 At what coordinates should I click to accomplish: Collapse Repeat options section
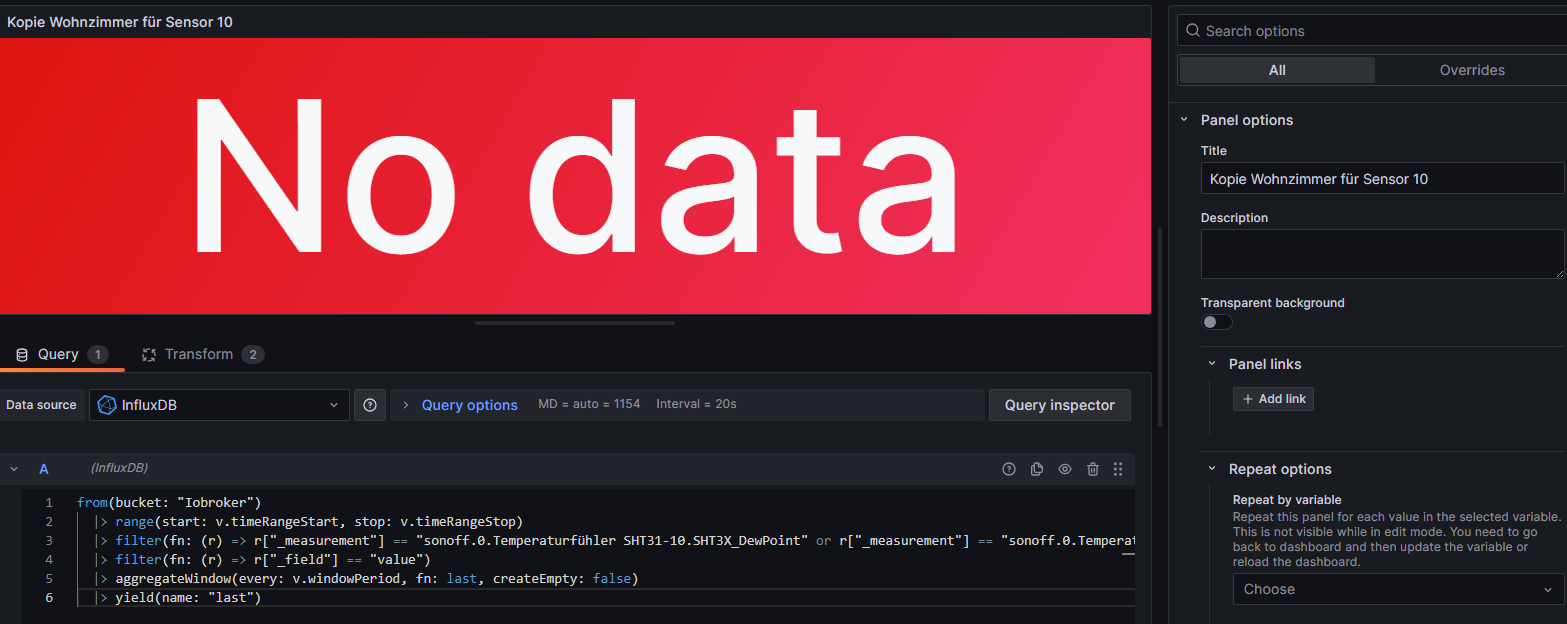[1211, 469]
